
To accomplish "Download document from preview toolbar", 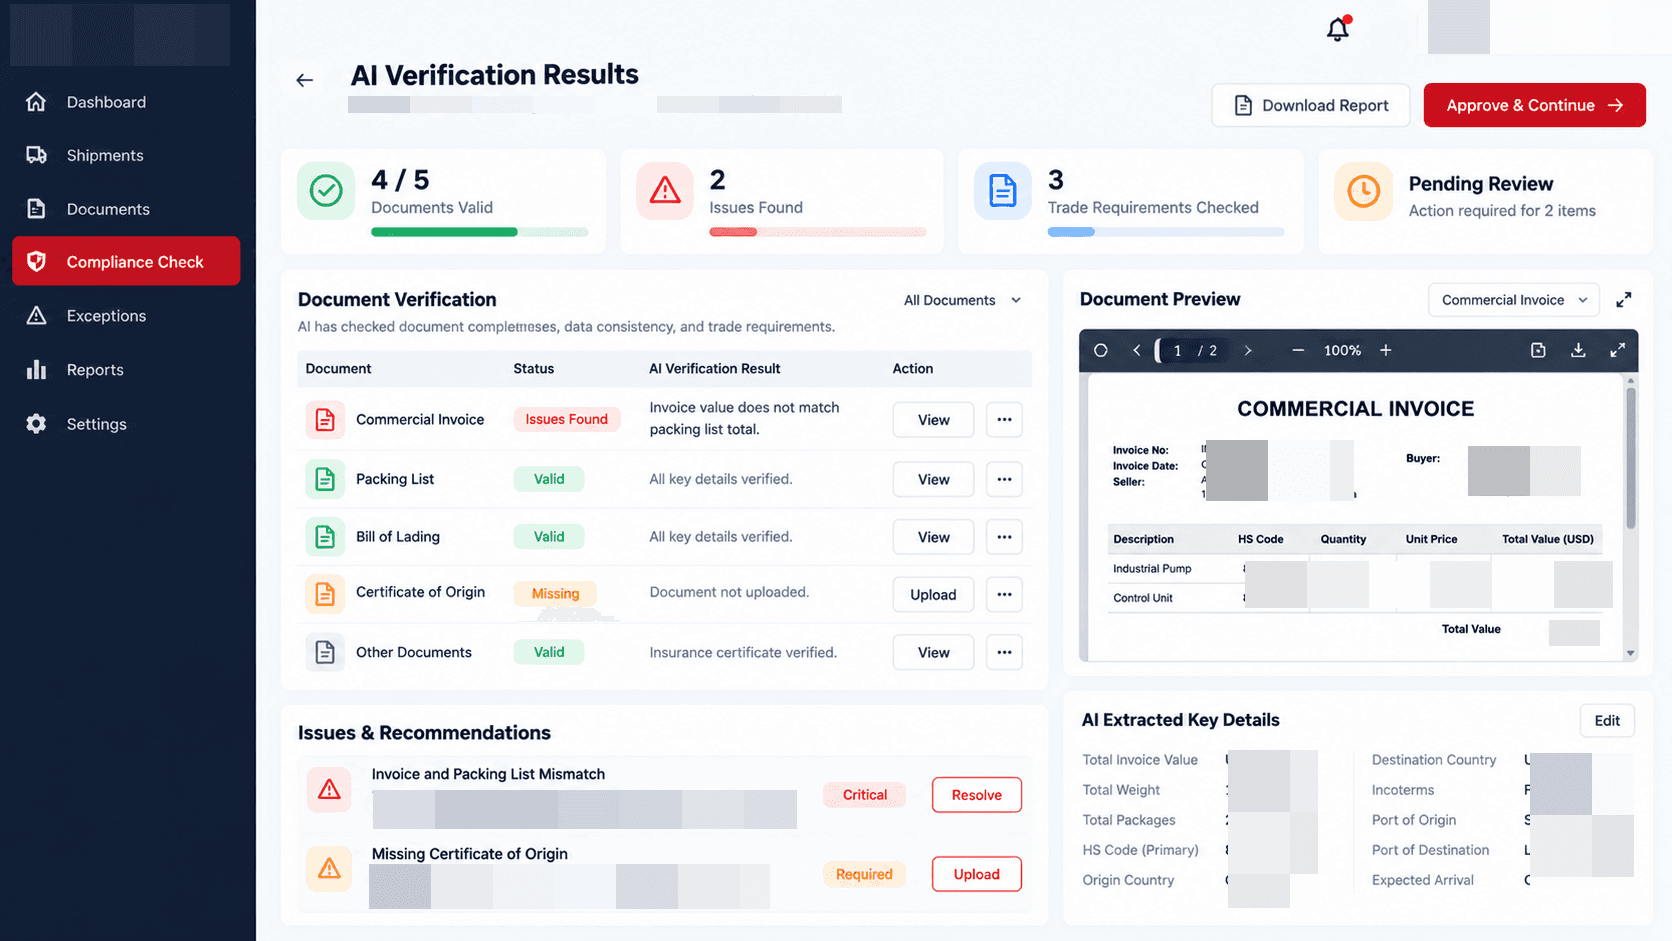I will [x=1578, y=350].
